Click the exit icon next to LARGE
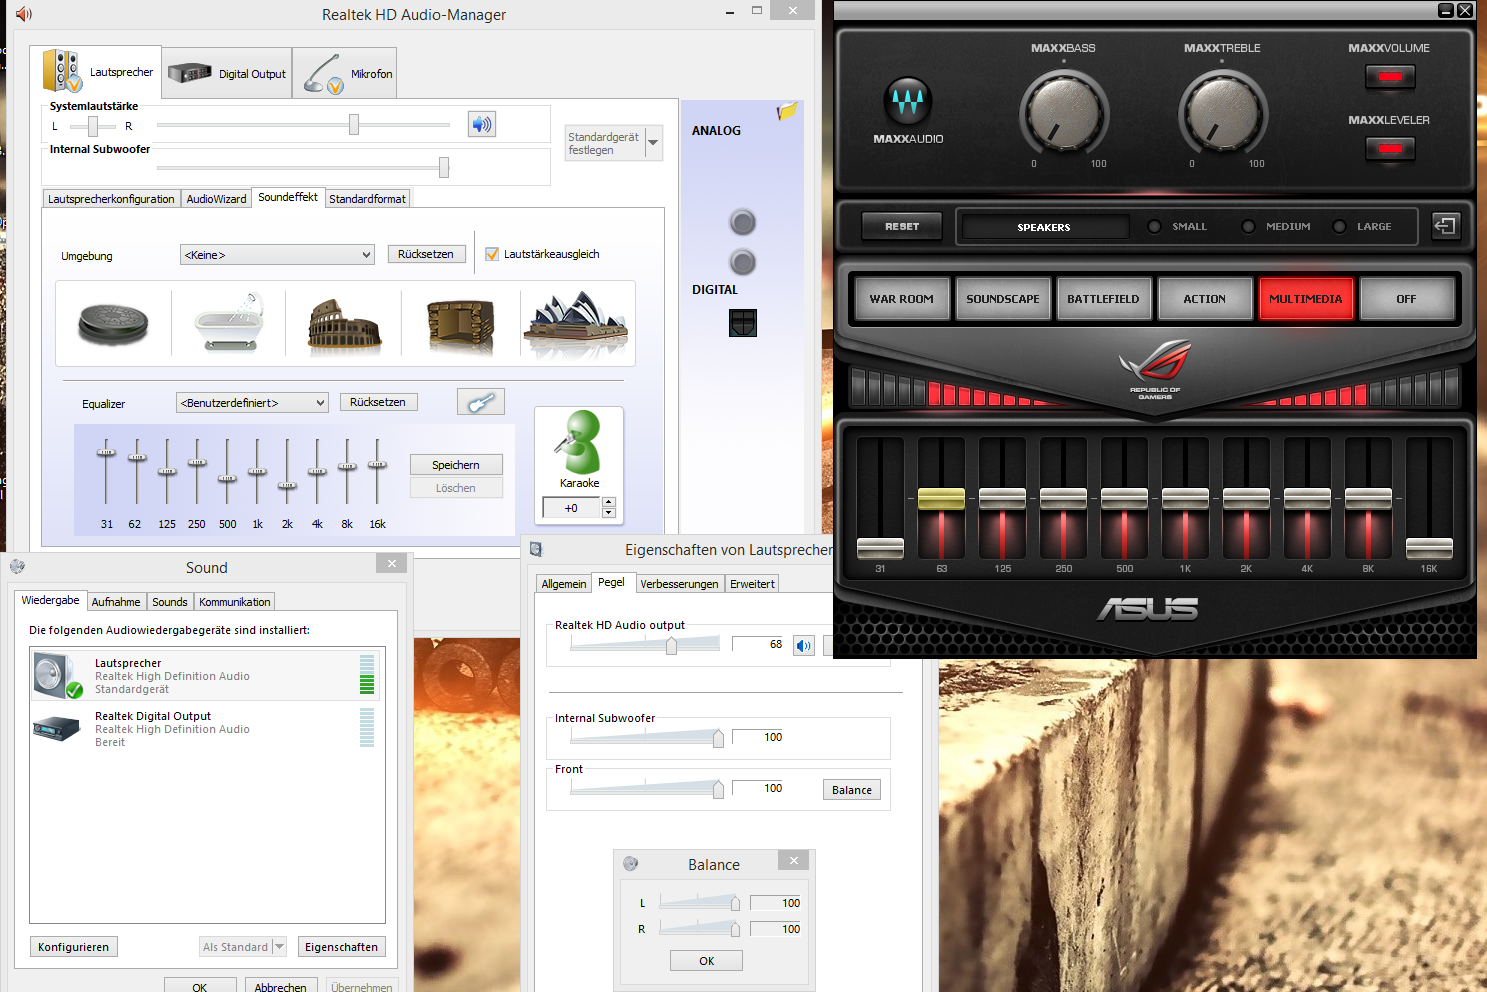 click(1445, 226)
